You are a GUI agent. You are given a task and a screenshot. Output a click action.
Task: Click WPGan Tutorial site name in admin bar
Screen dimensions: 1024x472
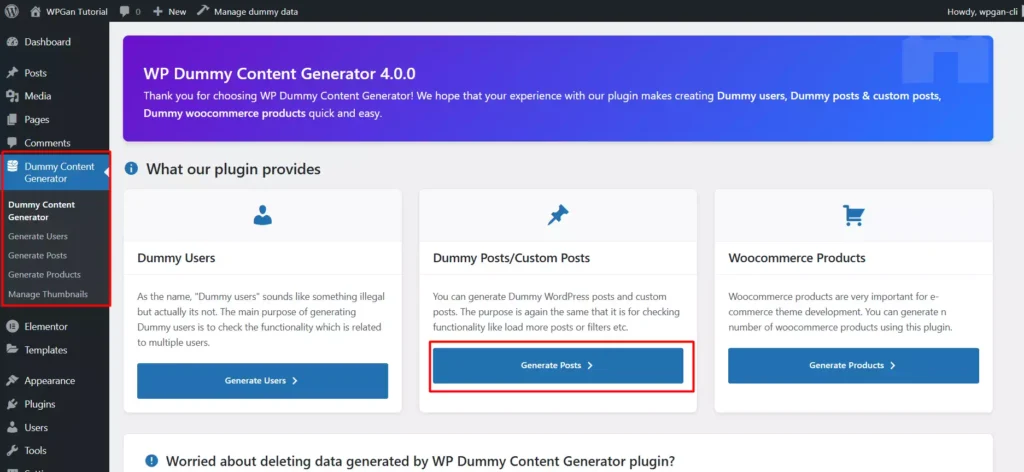click(x=77, y=11)
